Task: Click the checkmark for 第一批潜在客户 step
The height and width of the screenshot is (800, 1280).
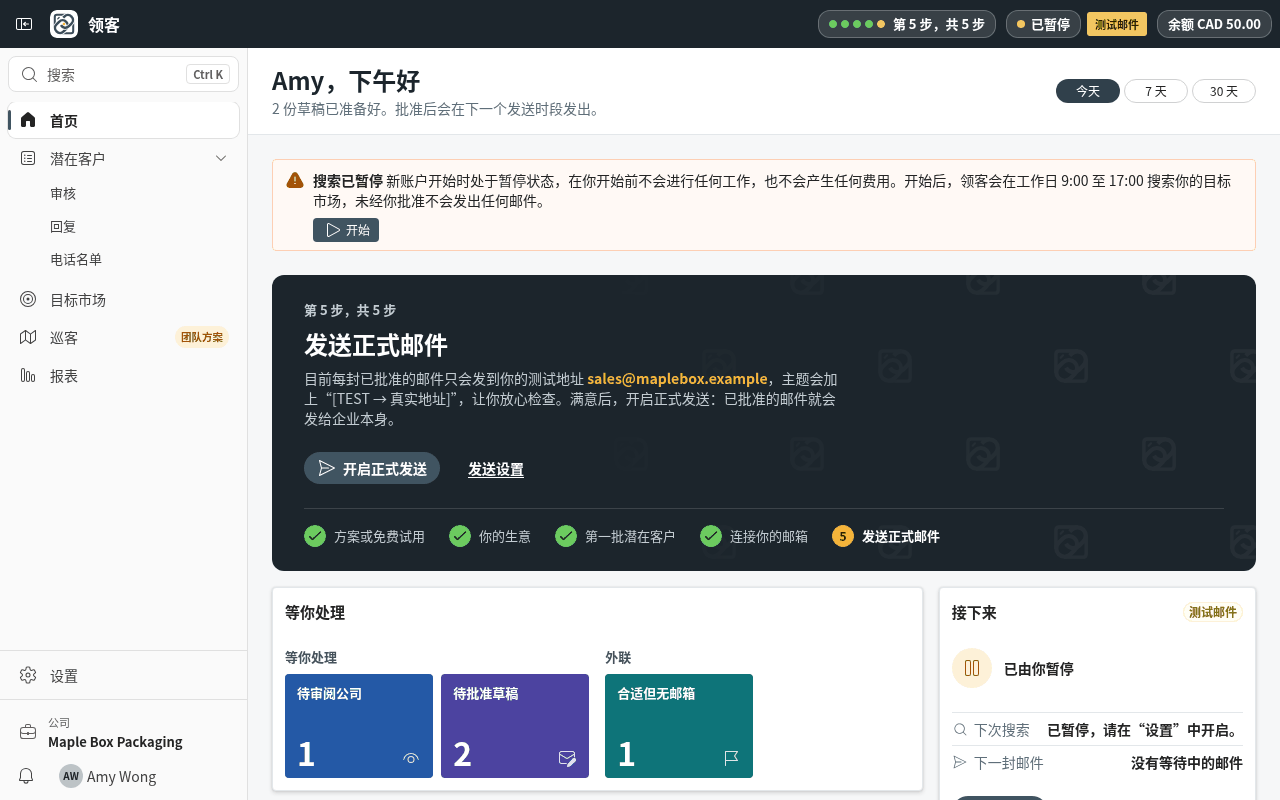Action: 566,536
